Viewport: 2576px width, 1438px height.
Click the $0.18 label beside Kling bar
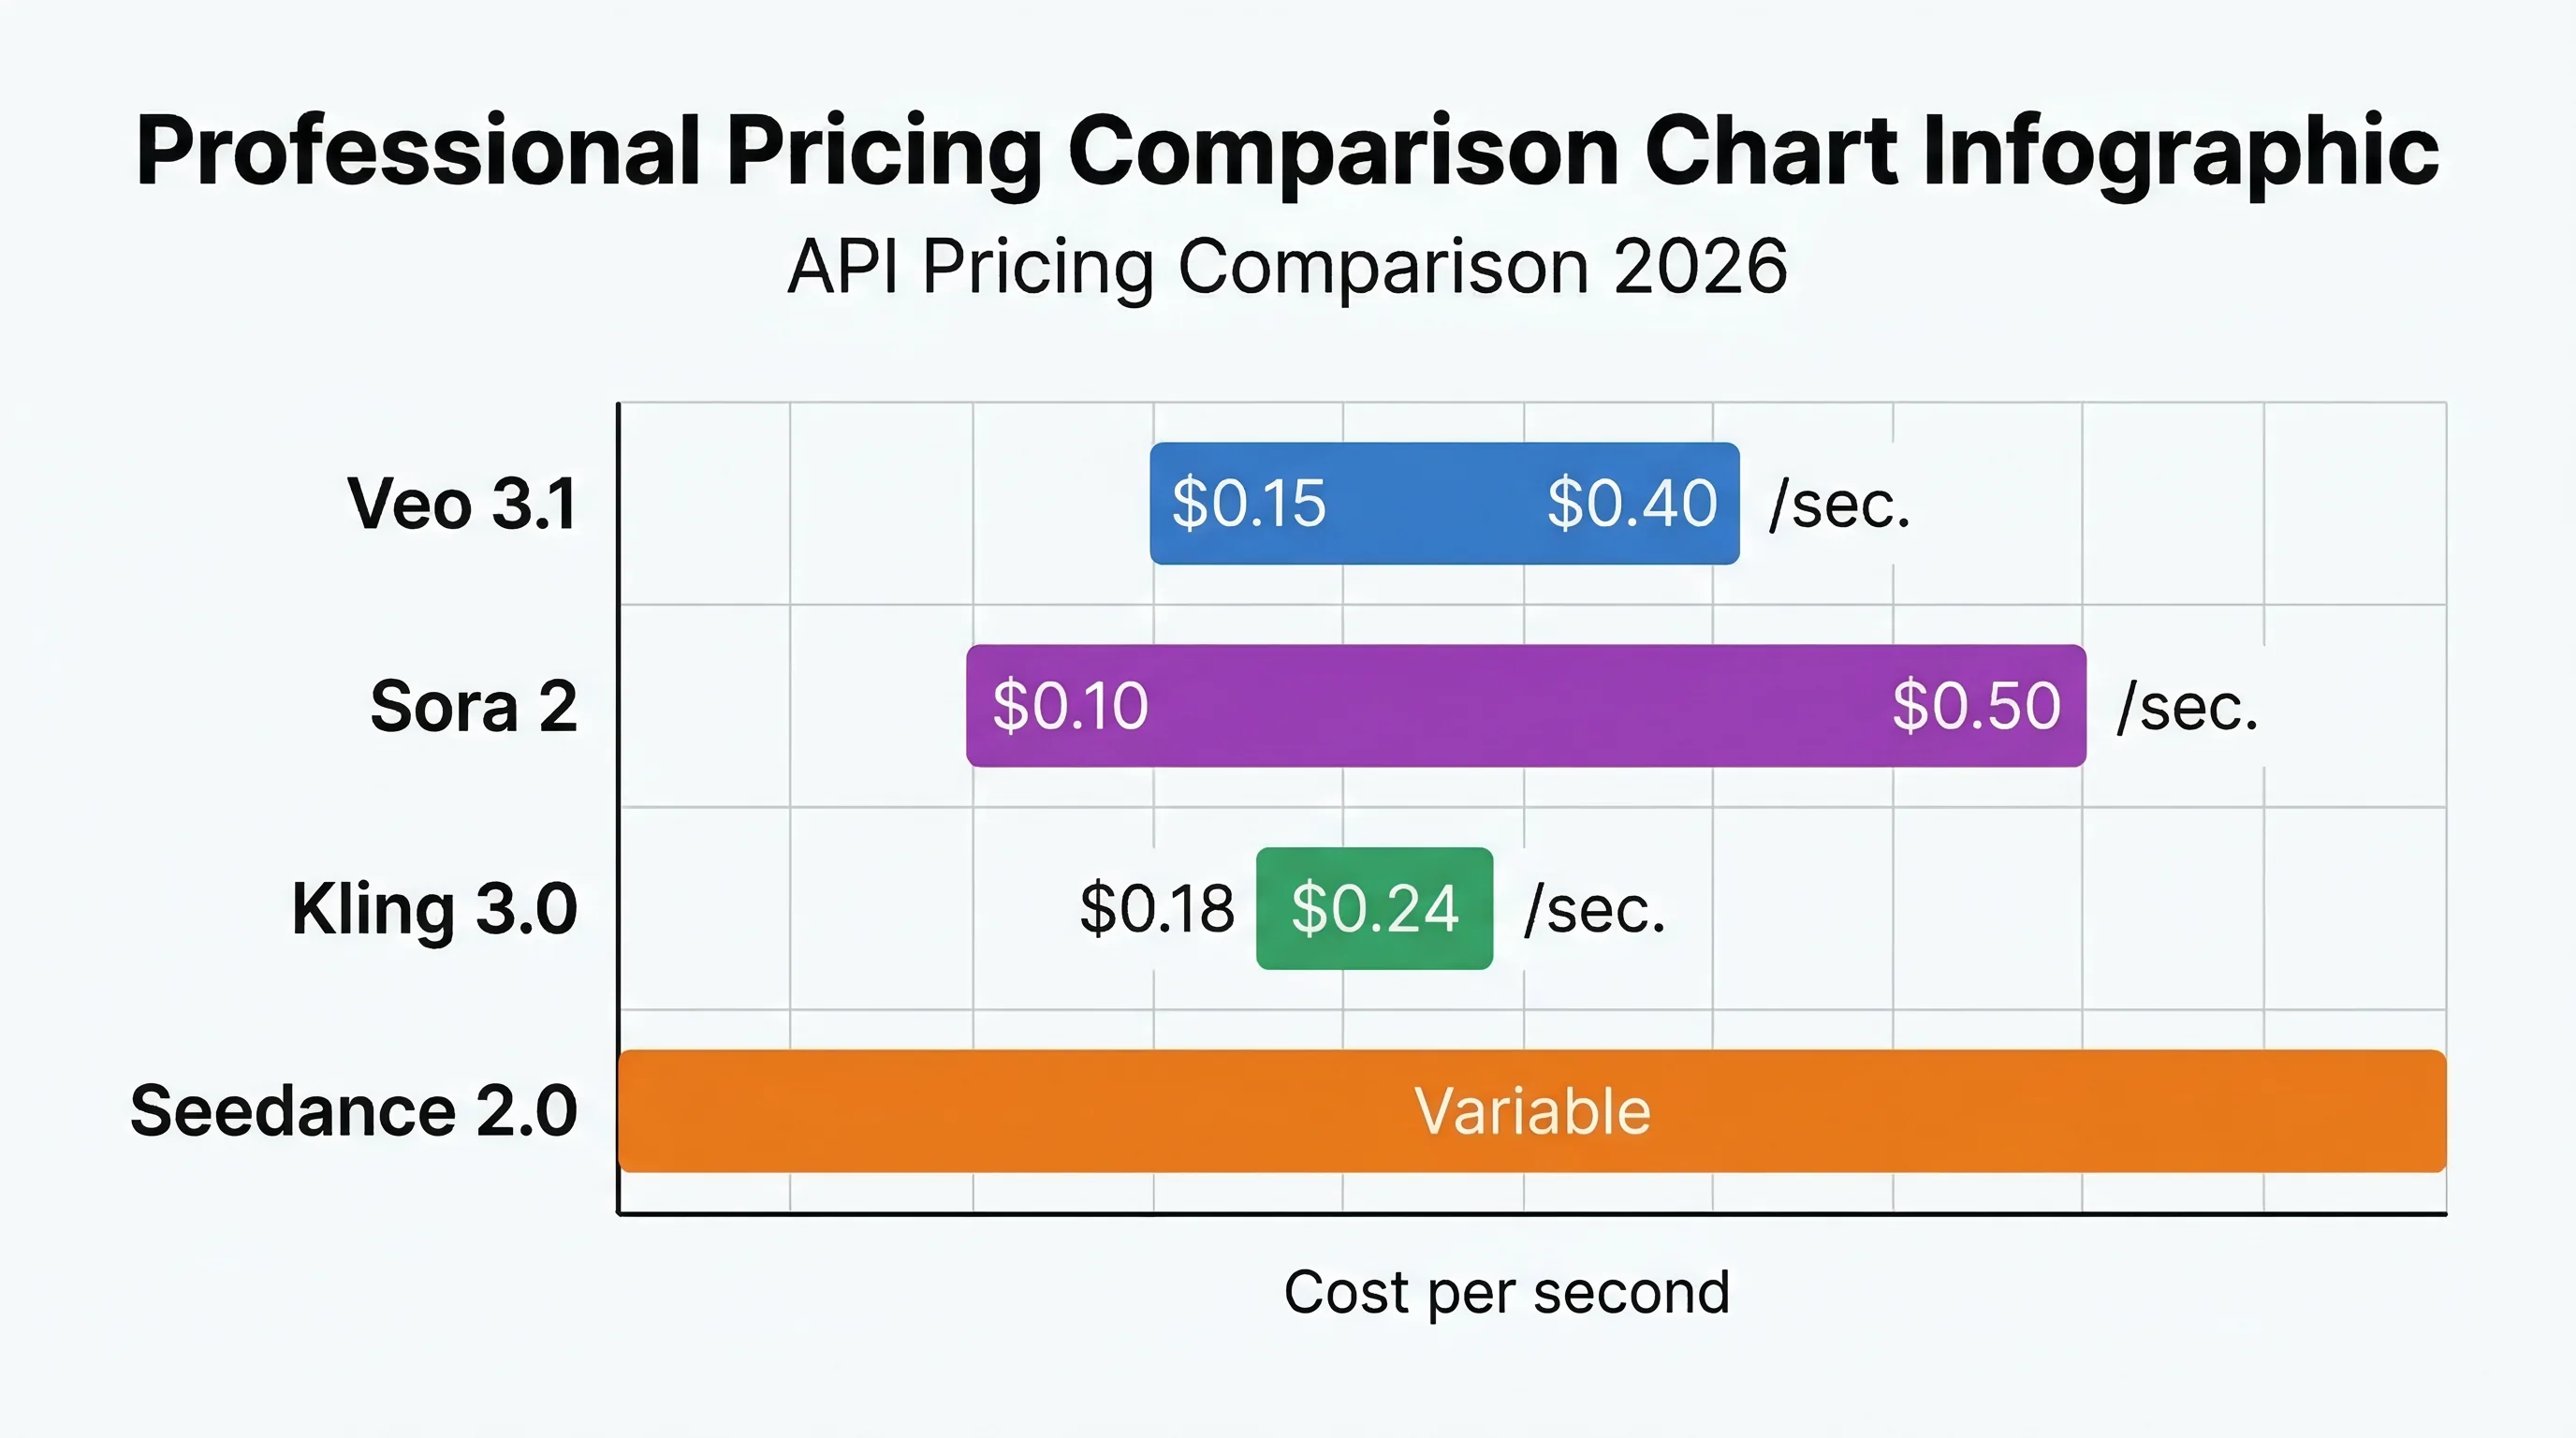pyautogui.click(x=1157, y=909)
